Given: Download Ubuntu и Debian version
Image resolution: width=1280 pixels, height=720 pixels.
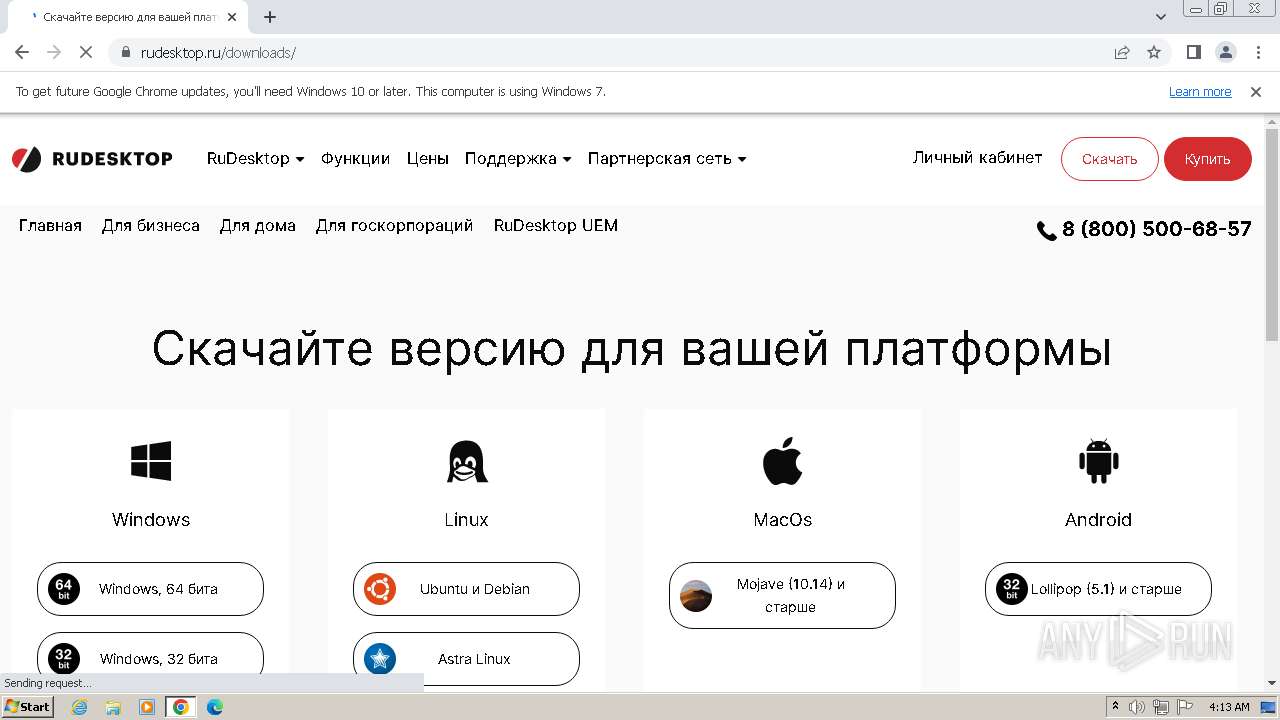Looking at the screenshot, I should (x=466, y=589).
